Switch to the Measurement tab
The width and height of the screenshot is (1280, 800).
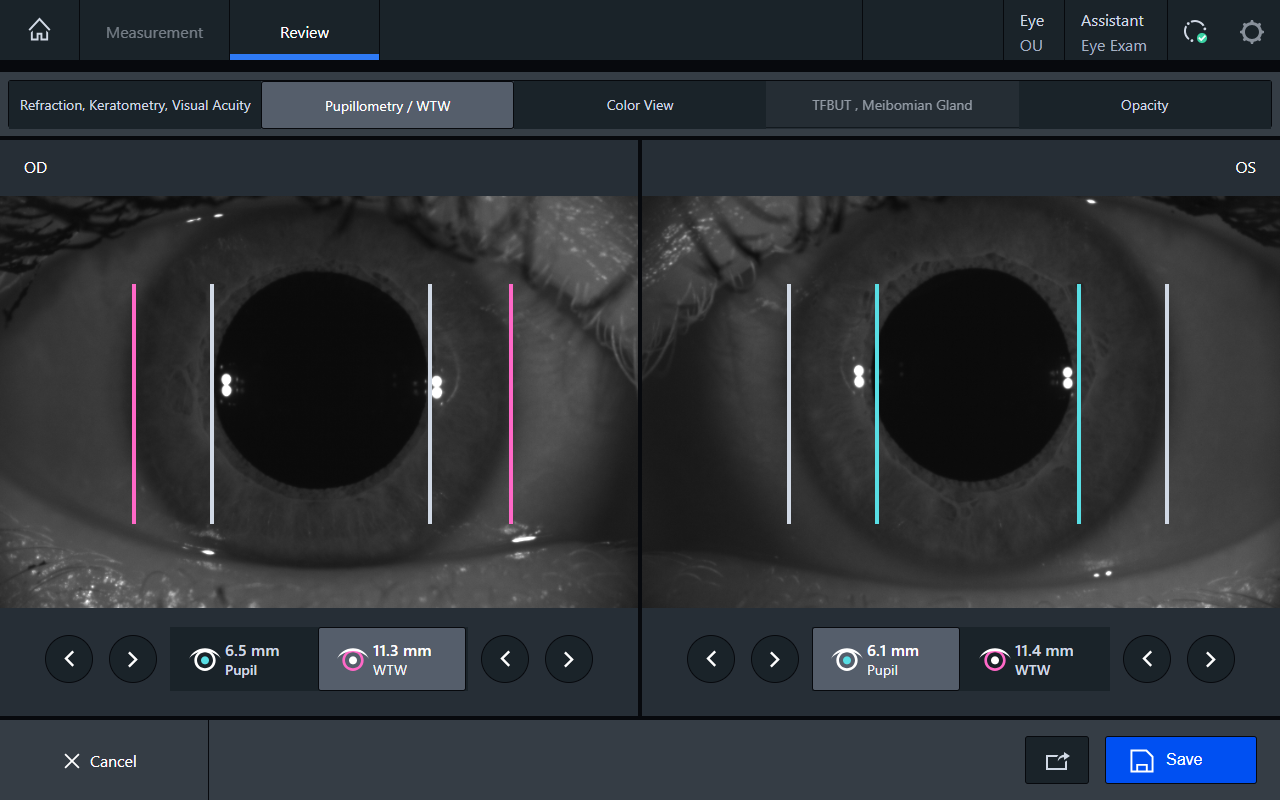tap(154, 32)
